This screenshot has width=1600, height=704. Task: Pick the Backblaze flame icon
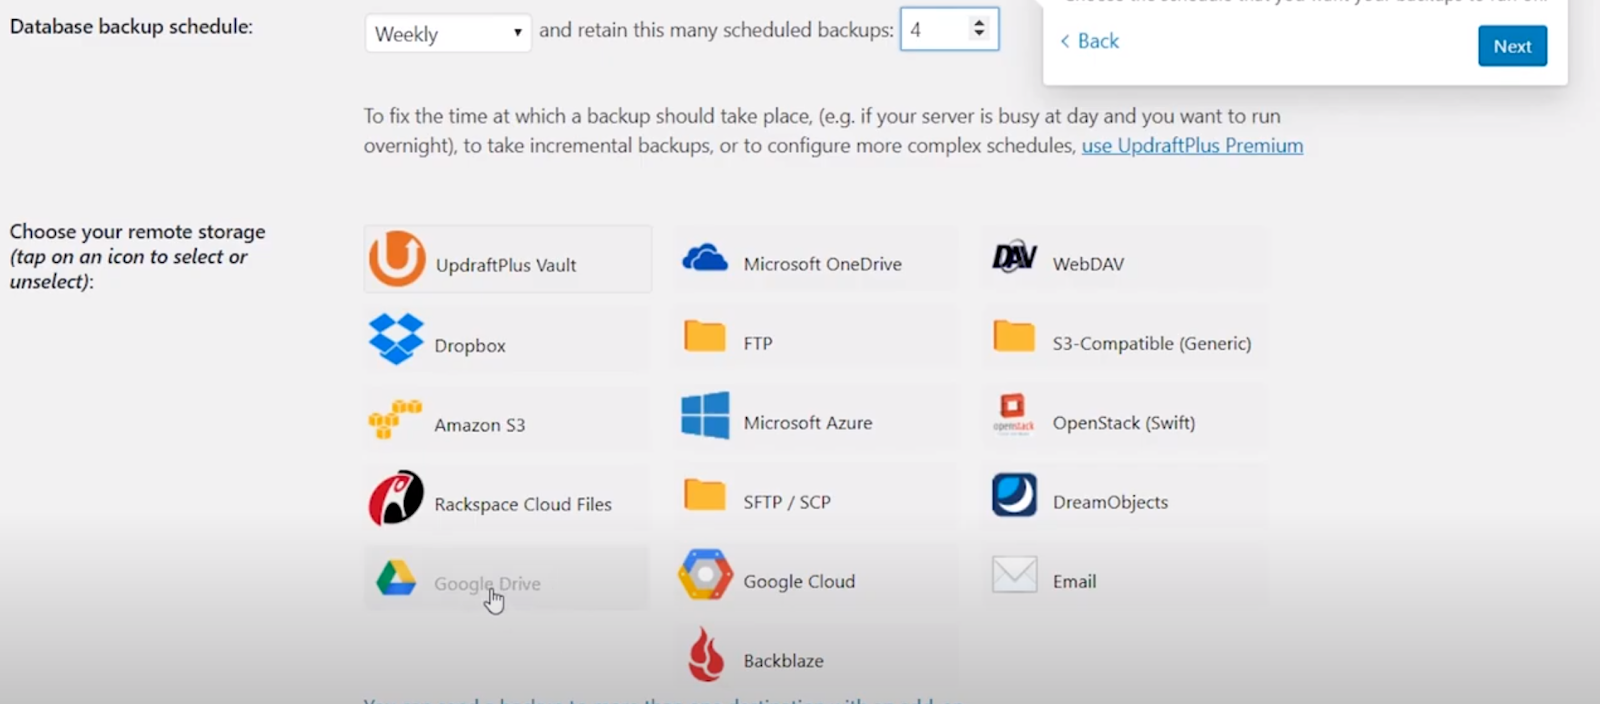point(705,654)
